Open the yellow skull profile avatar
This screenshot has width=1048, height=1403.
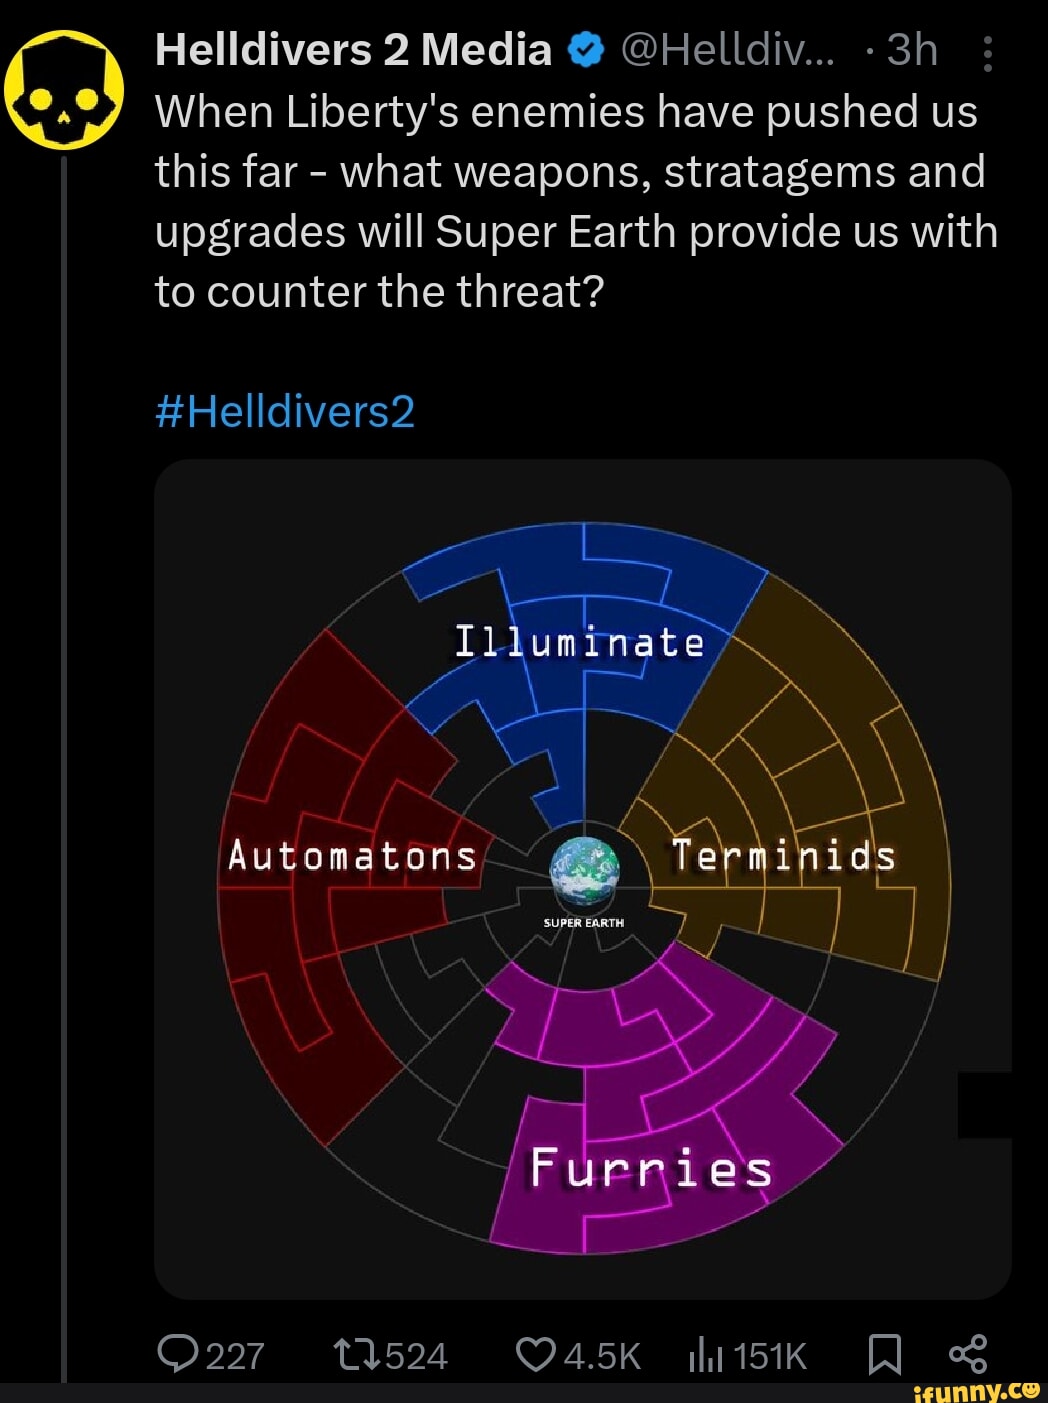tap(64, 90)
